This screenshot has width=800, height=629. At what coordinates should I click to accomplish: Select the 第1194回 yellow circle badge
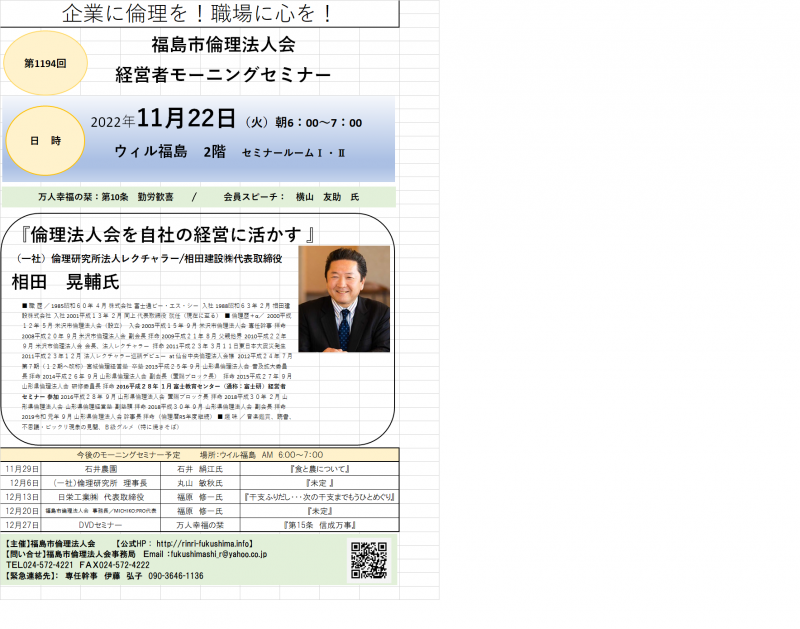pos(44,60)
